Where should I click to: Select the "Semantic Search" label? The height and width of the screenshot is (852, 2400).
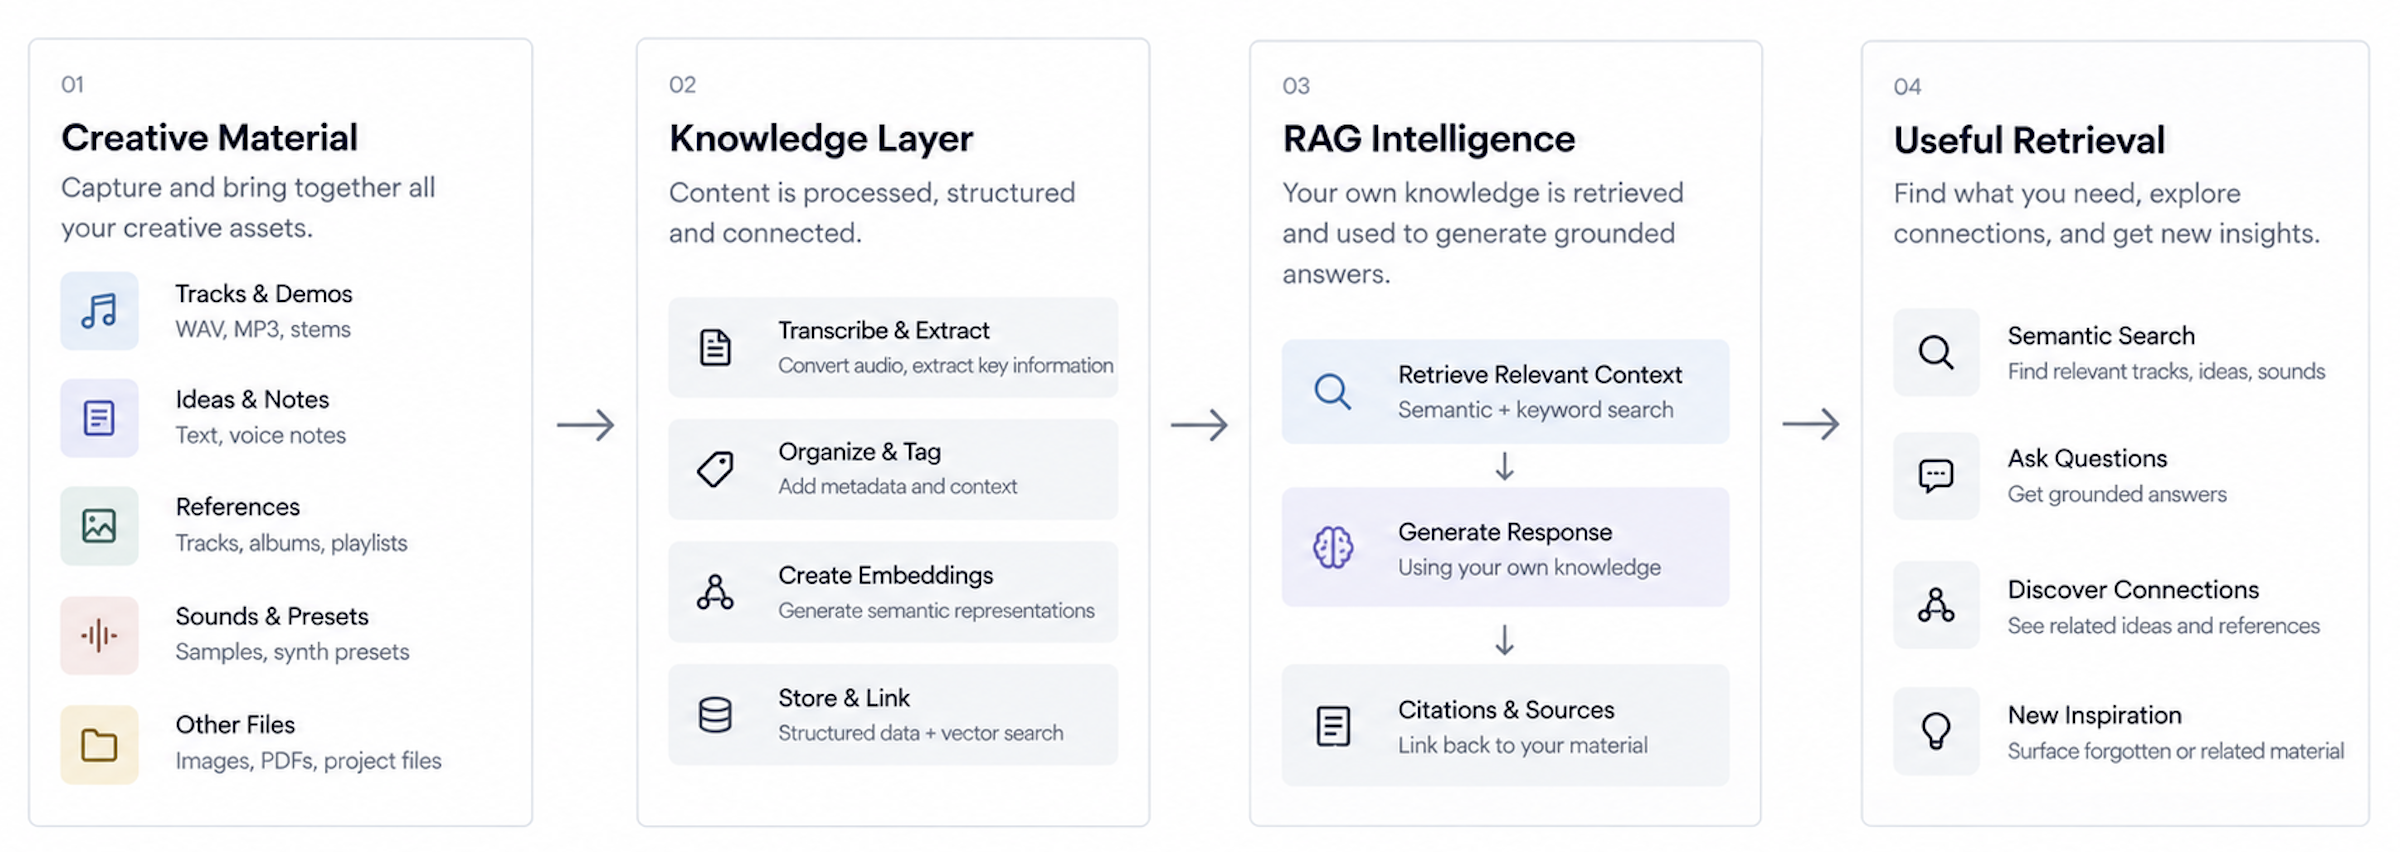pyautogui.click(x=2101, y=336)
